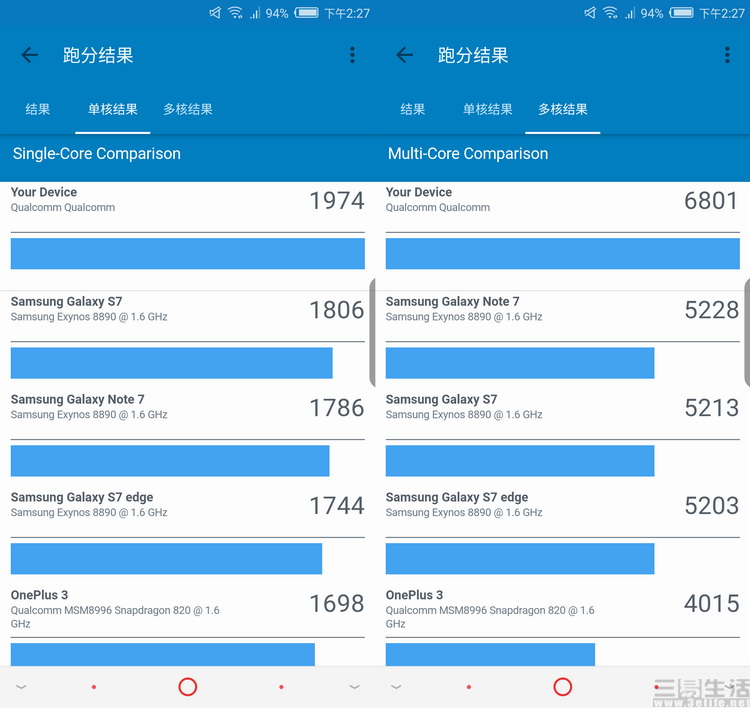Open three-dot overflow menu on Multi-Core screen
Image resolution: width=750 pixels, height=708 pixels.
coord(727,56)
